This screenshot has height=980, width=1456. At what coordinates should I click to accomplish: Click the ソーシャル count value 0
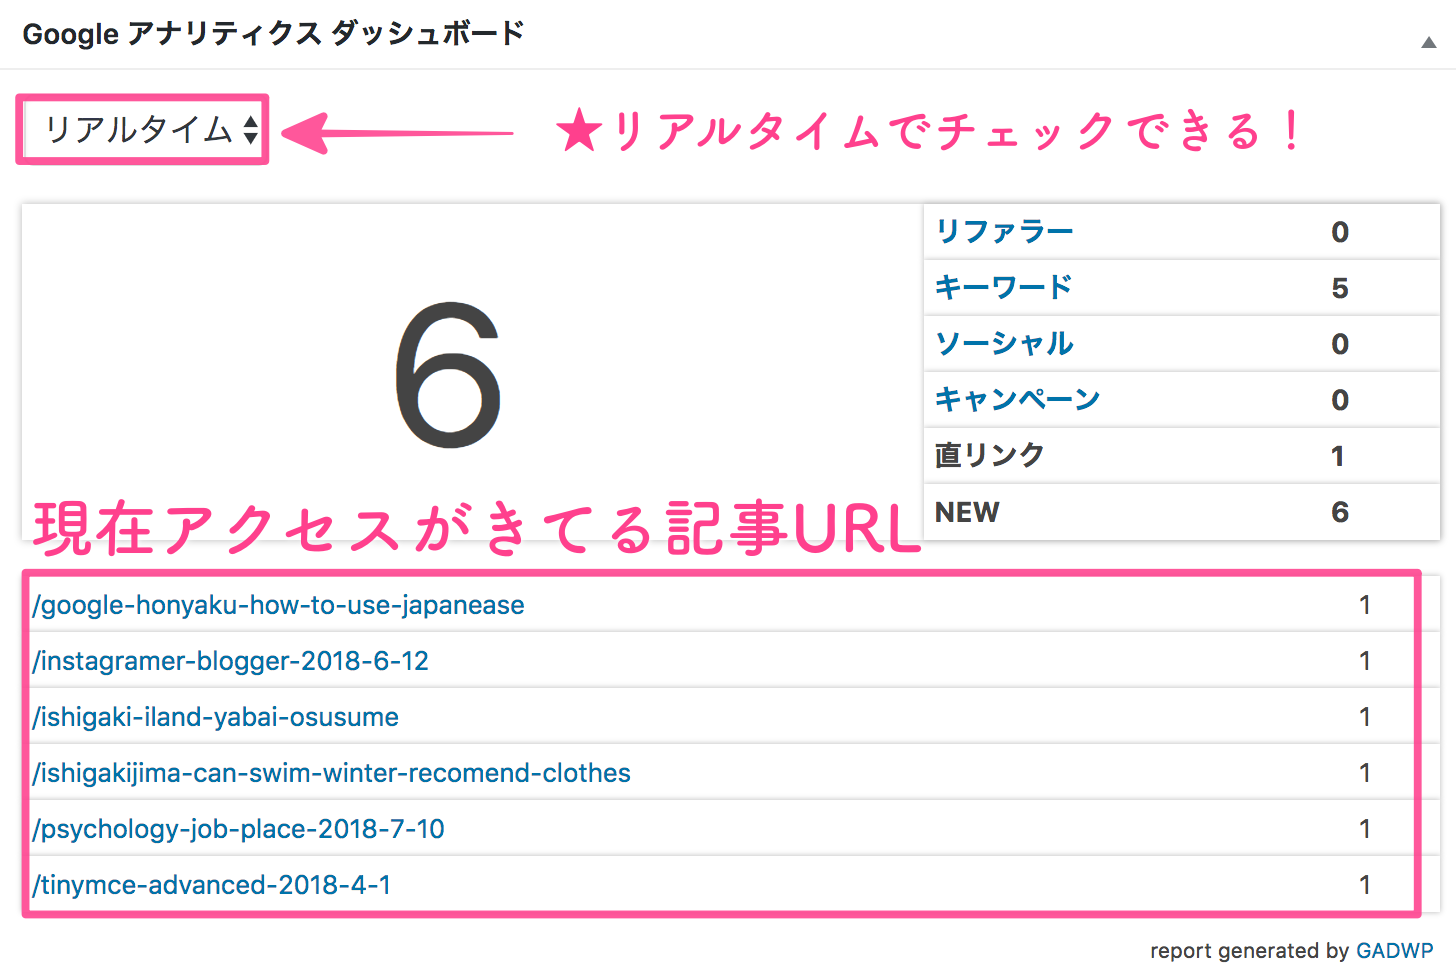click(1340, 344)
